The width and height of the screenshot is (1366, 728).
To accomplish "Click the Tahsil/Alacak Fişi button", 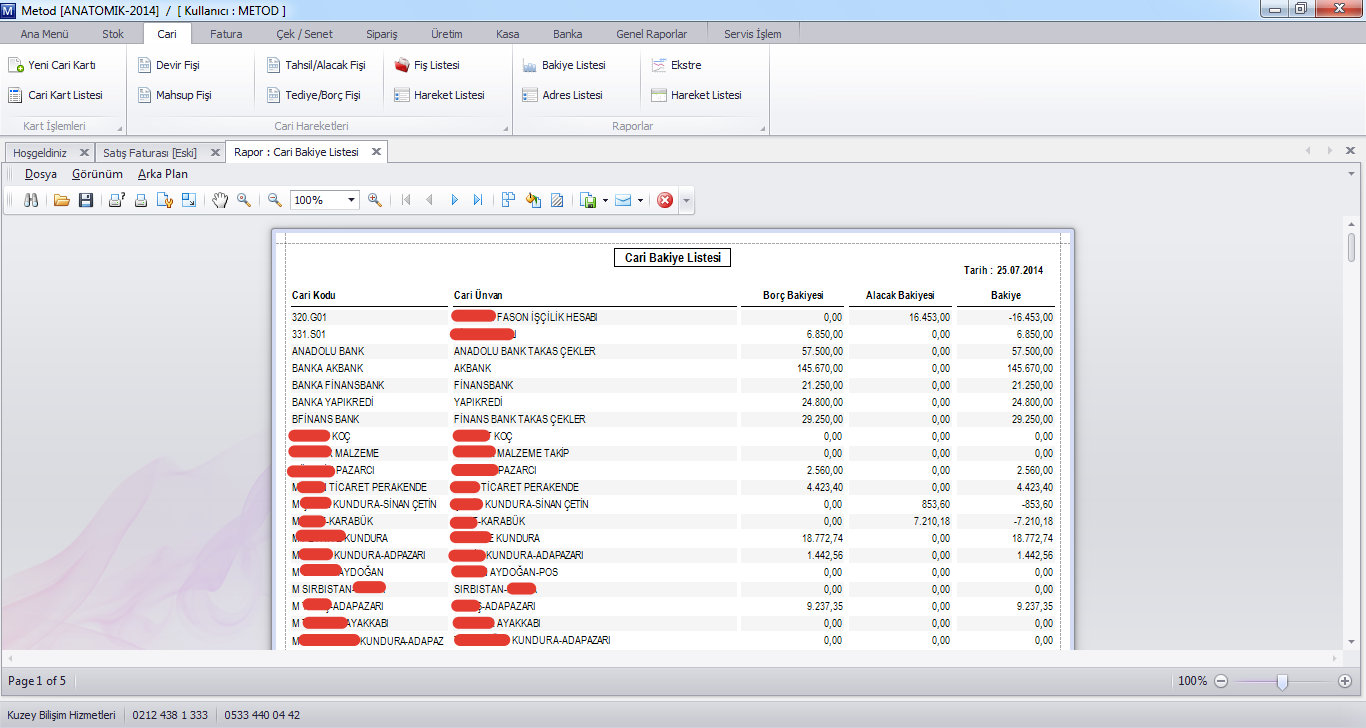I will tap(317, 65).
